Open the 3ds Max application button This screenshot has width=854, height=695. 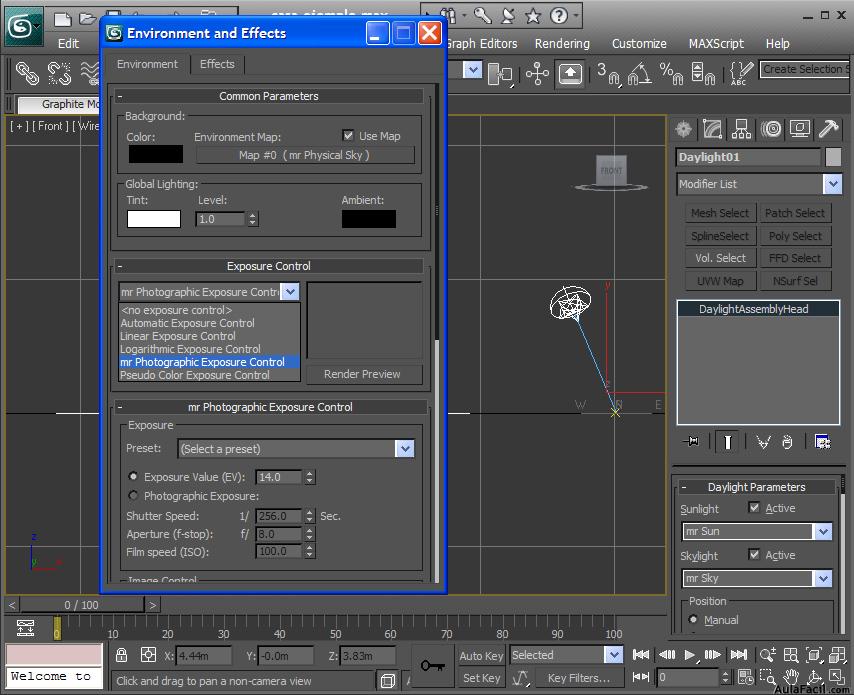(23, 26)
